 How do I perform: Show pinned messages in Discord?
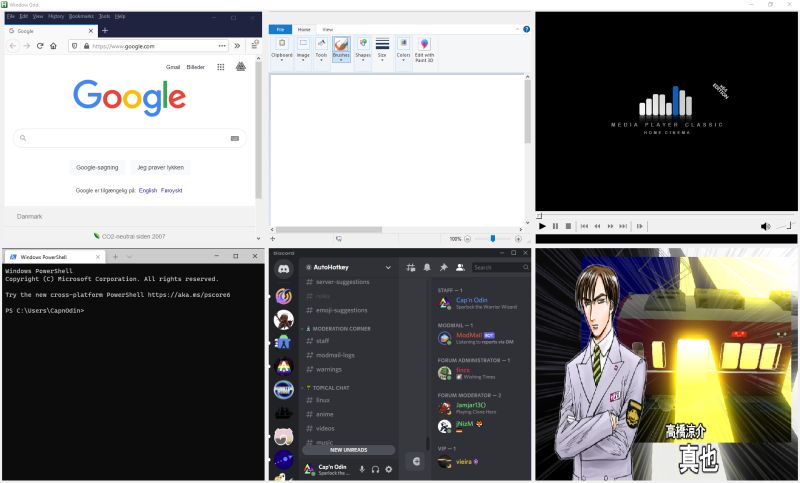tap(443, 267)
